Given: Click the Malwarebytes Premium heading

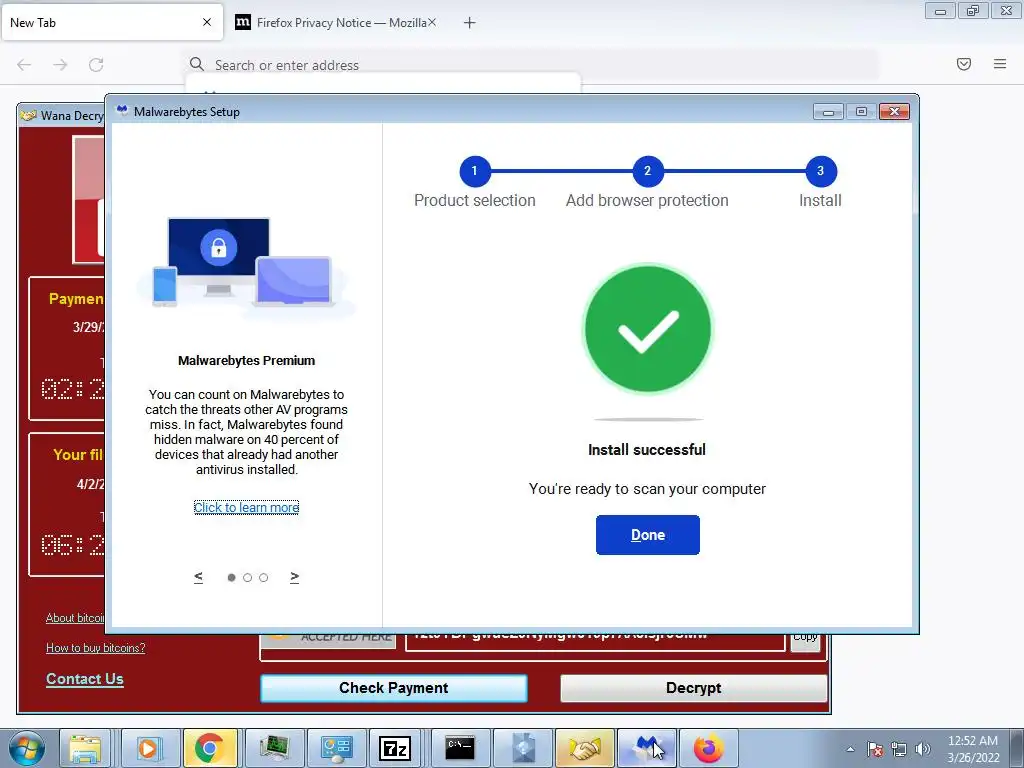Looking at the screenshot, I should pyautogui.click(x=246, y=360).
